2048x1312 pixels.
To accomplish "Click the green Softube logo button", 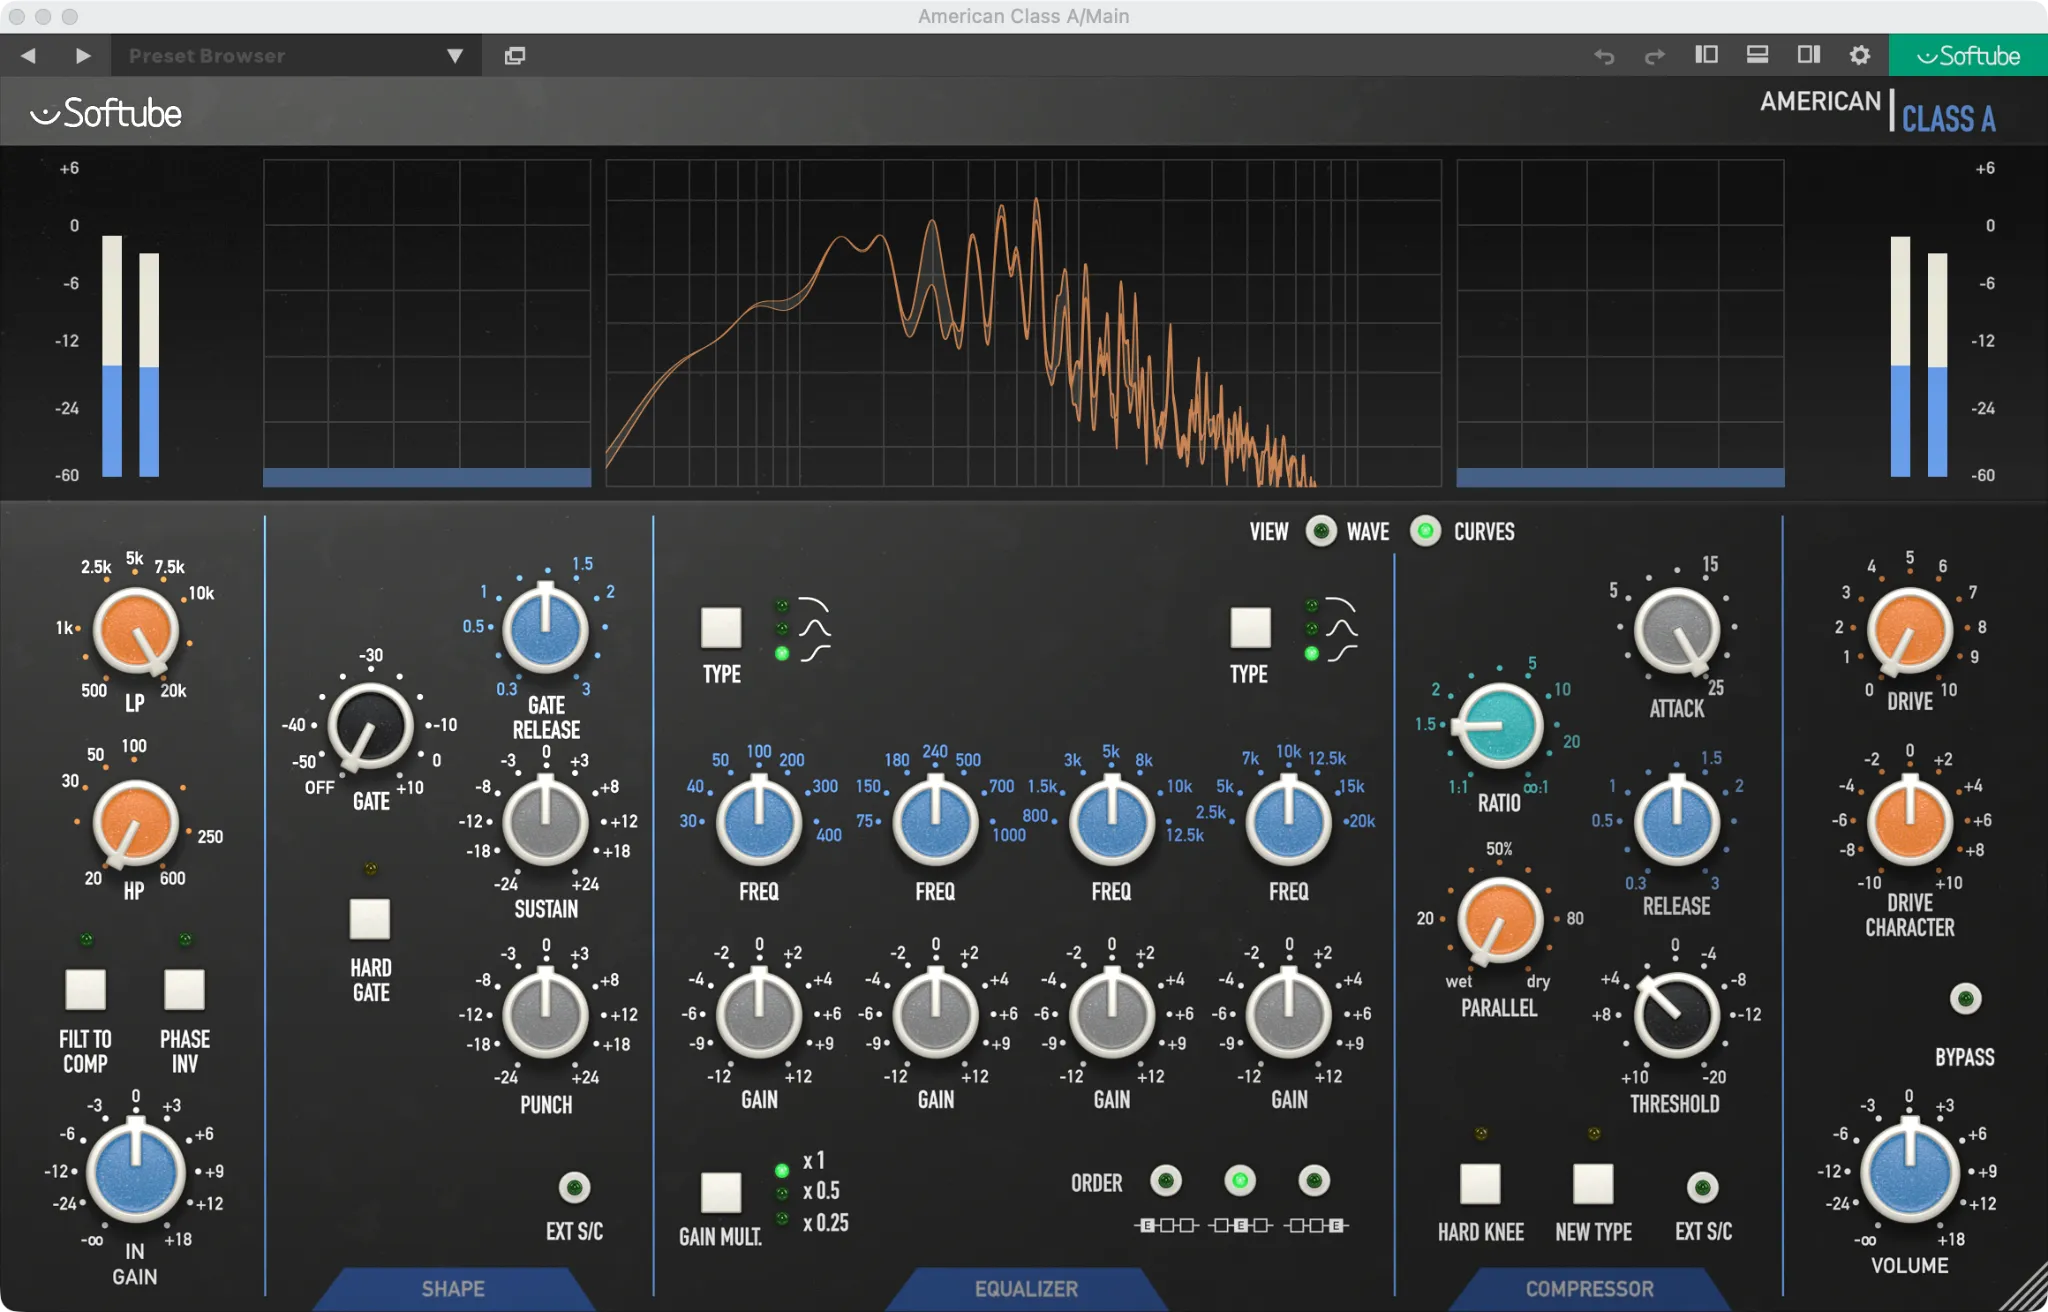I will (1968, 56).
